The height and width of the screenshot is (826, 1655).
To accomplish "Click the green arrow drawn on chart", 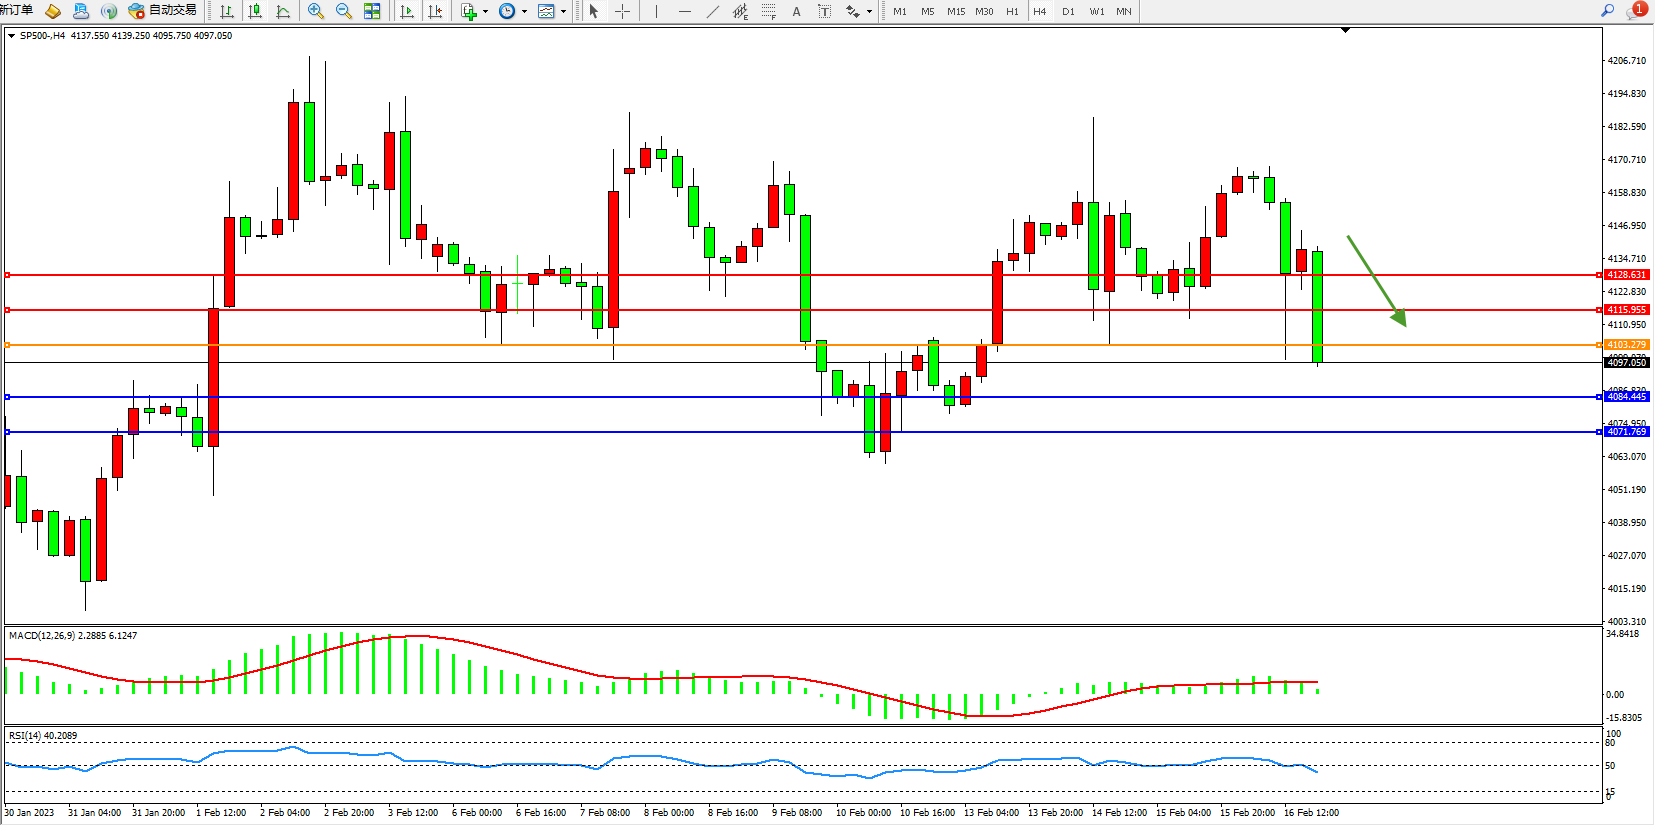I will [x=1376, y=281].
